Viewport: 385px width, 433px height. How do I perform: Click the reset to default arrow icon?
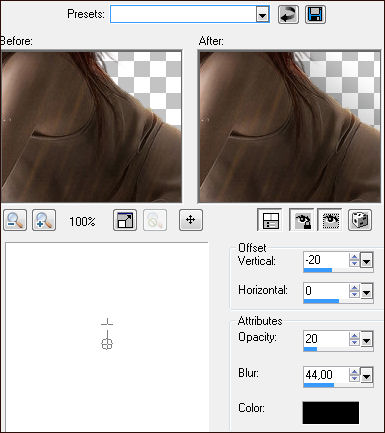point(288,15)
